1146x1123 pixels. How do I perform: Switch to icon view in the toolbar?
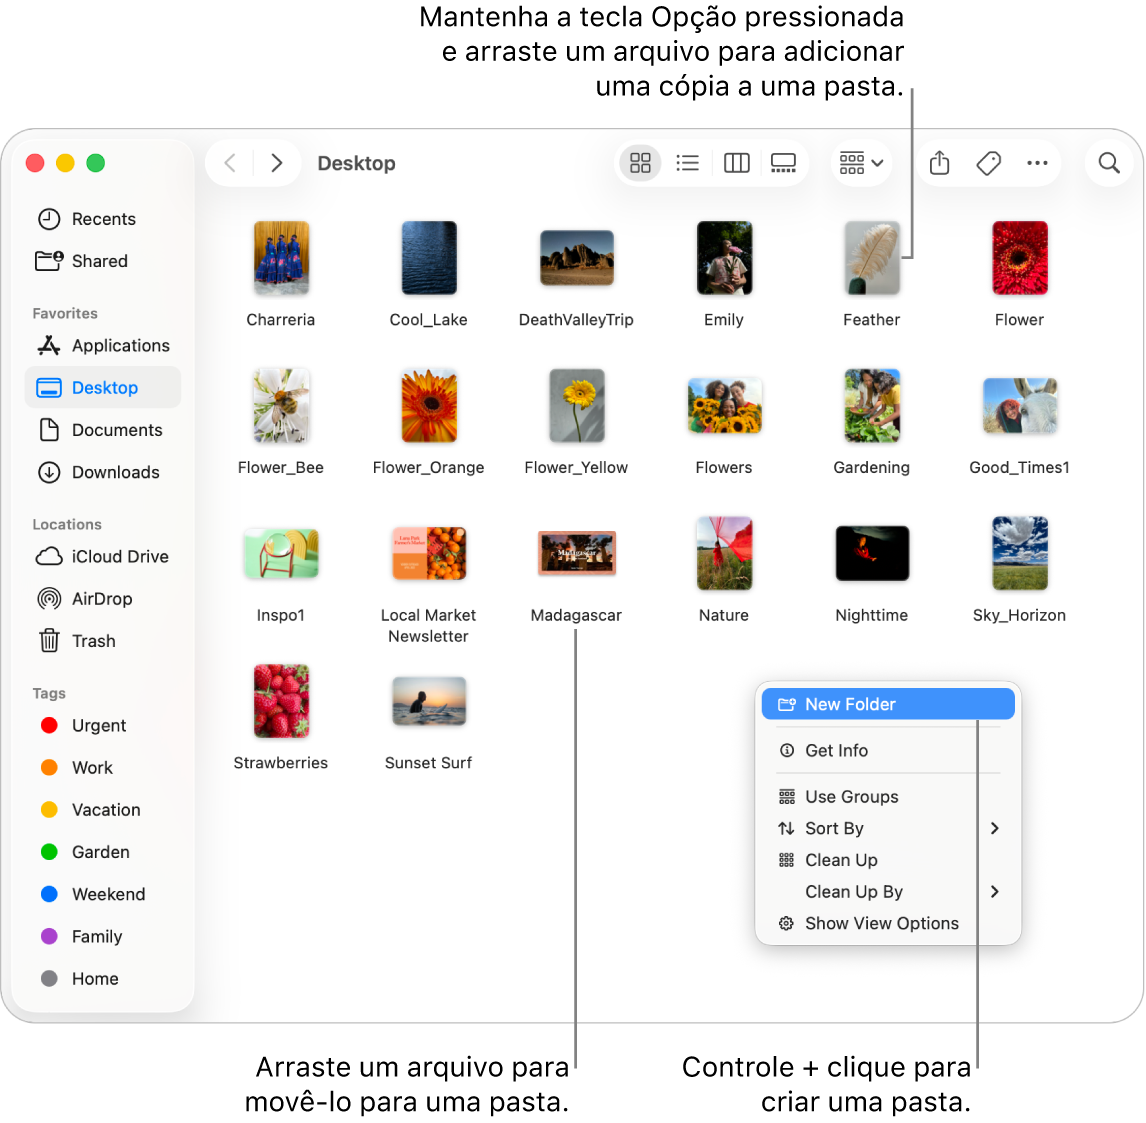click(640, 162)
